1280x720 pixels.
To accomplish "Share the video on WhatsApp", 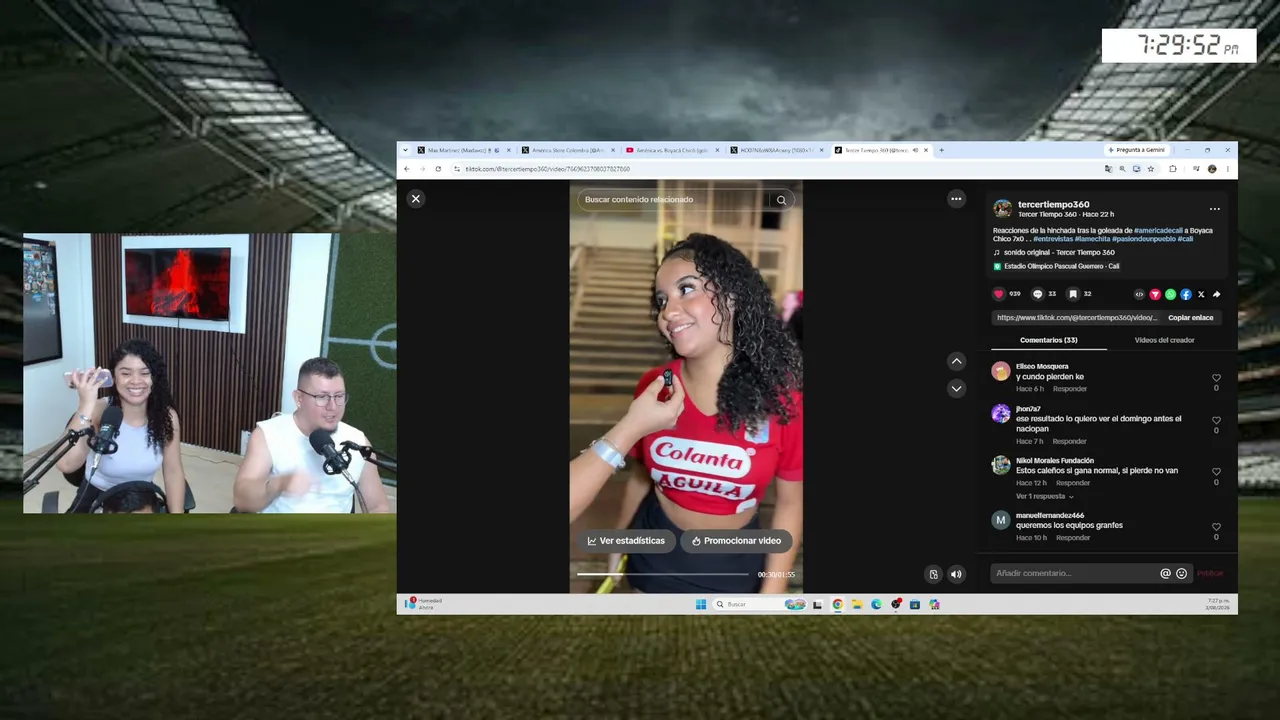I will tap(1170, 294).
